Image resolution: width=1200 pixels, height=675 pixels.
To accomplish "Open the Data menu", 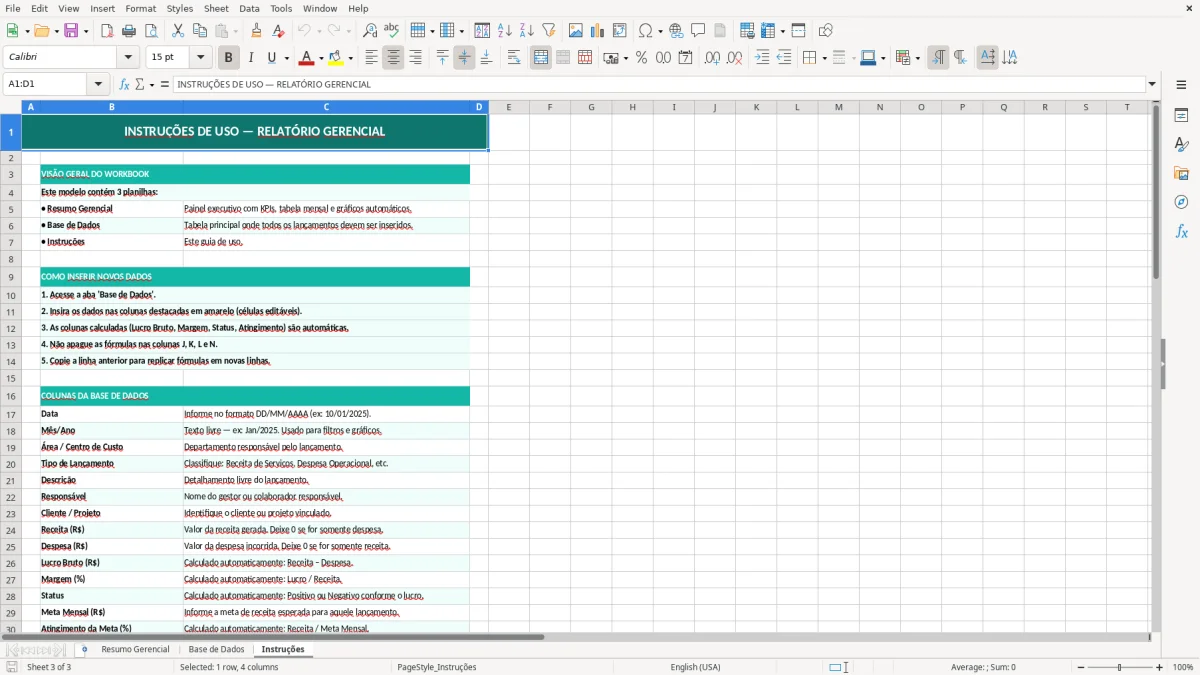I will point(249,8).
